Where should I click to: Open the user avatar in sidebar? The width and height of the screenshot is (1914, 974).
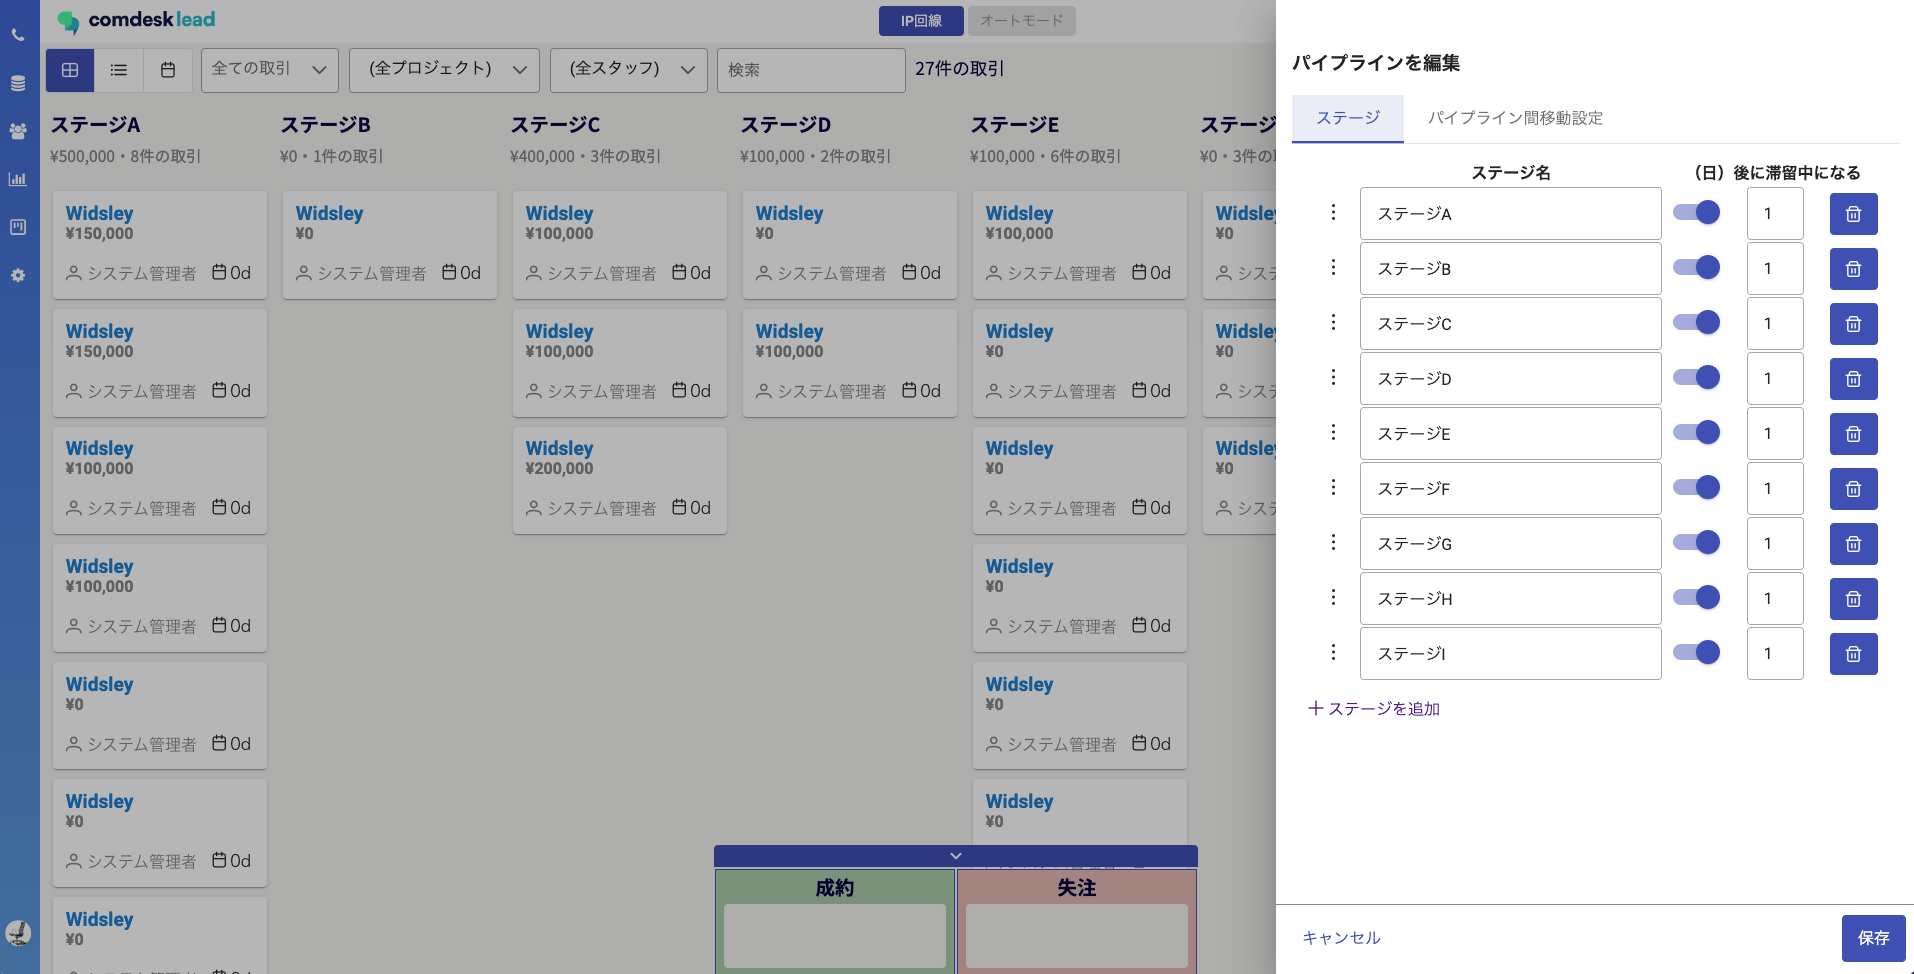pos(18,933)
